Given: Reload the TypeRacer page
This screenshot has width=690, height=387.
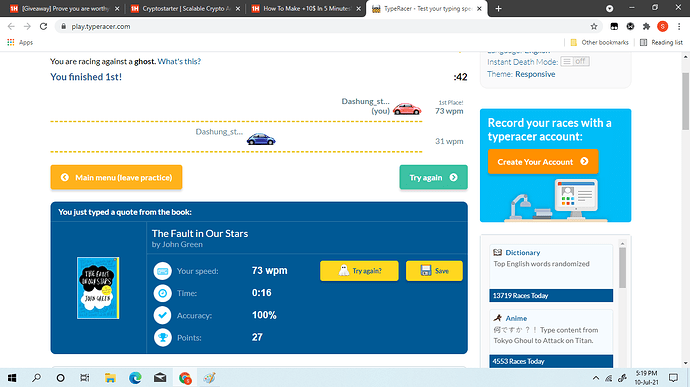Looking at the screenshot, I should click(43, 26).
